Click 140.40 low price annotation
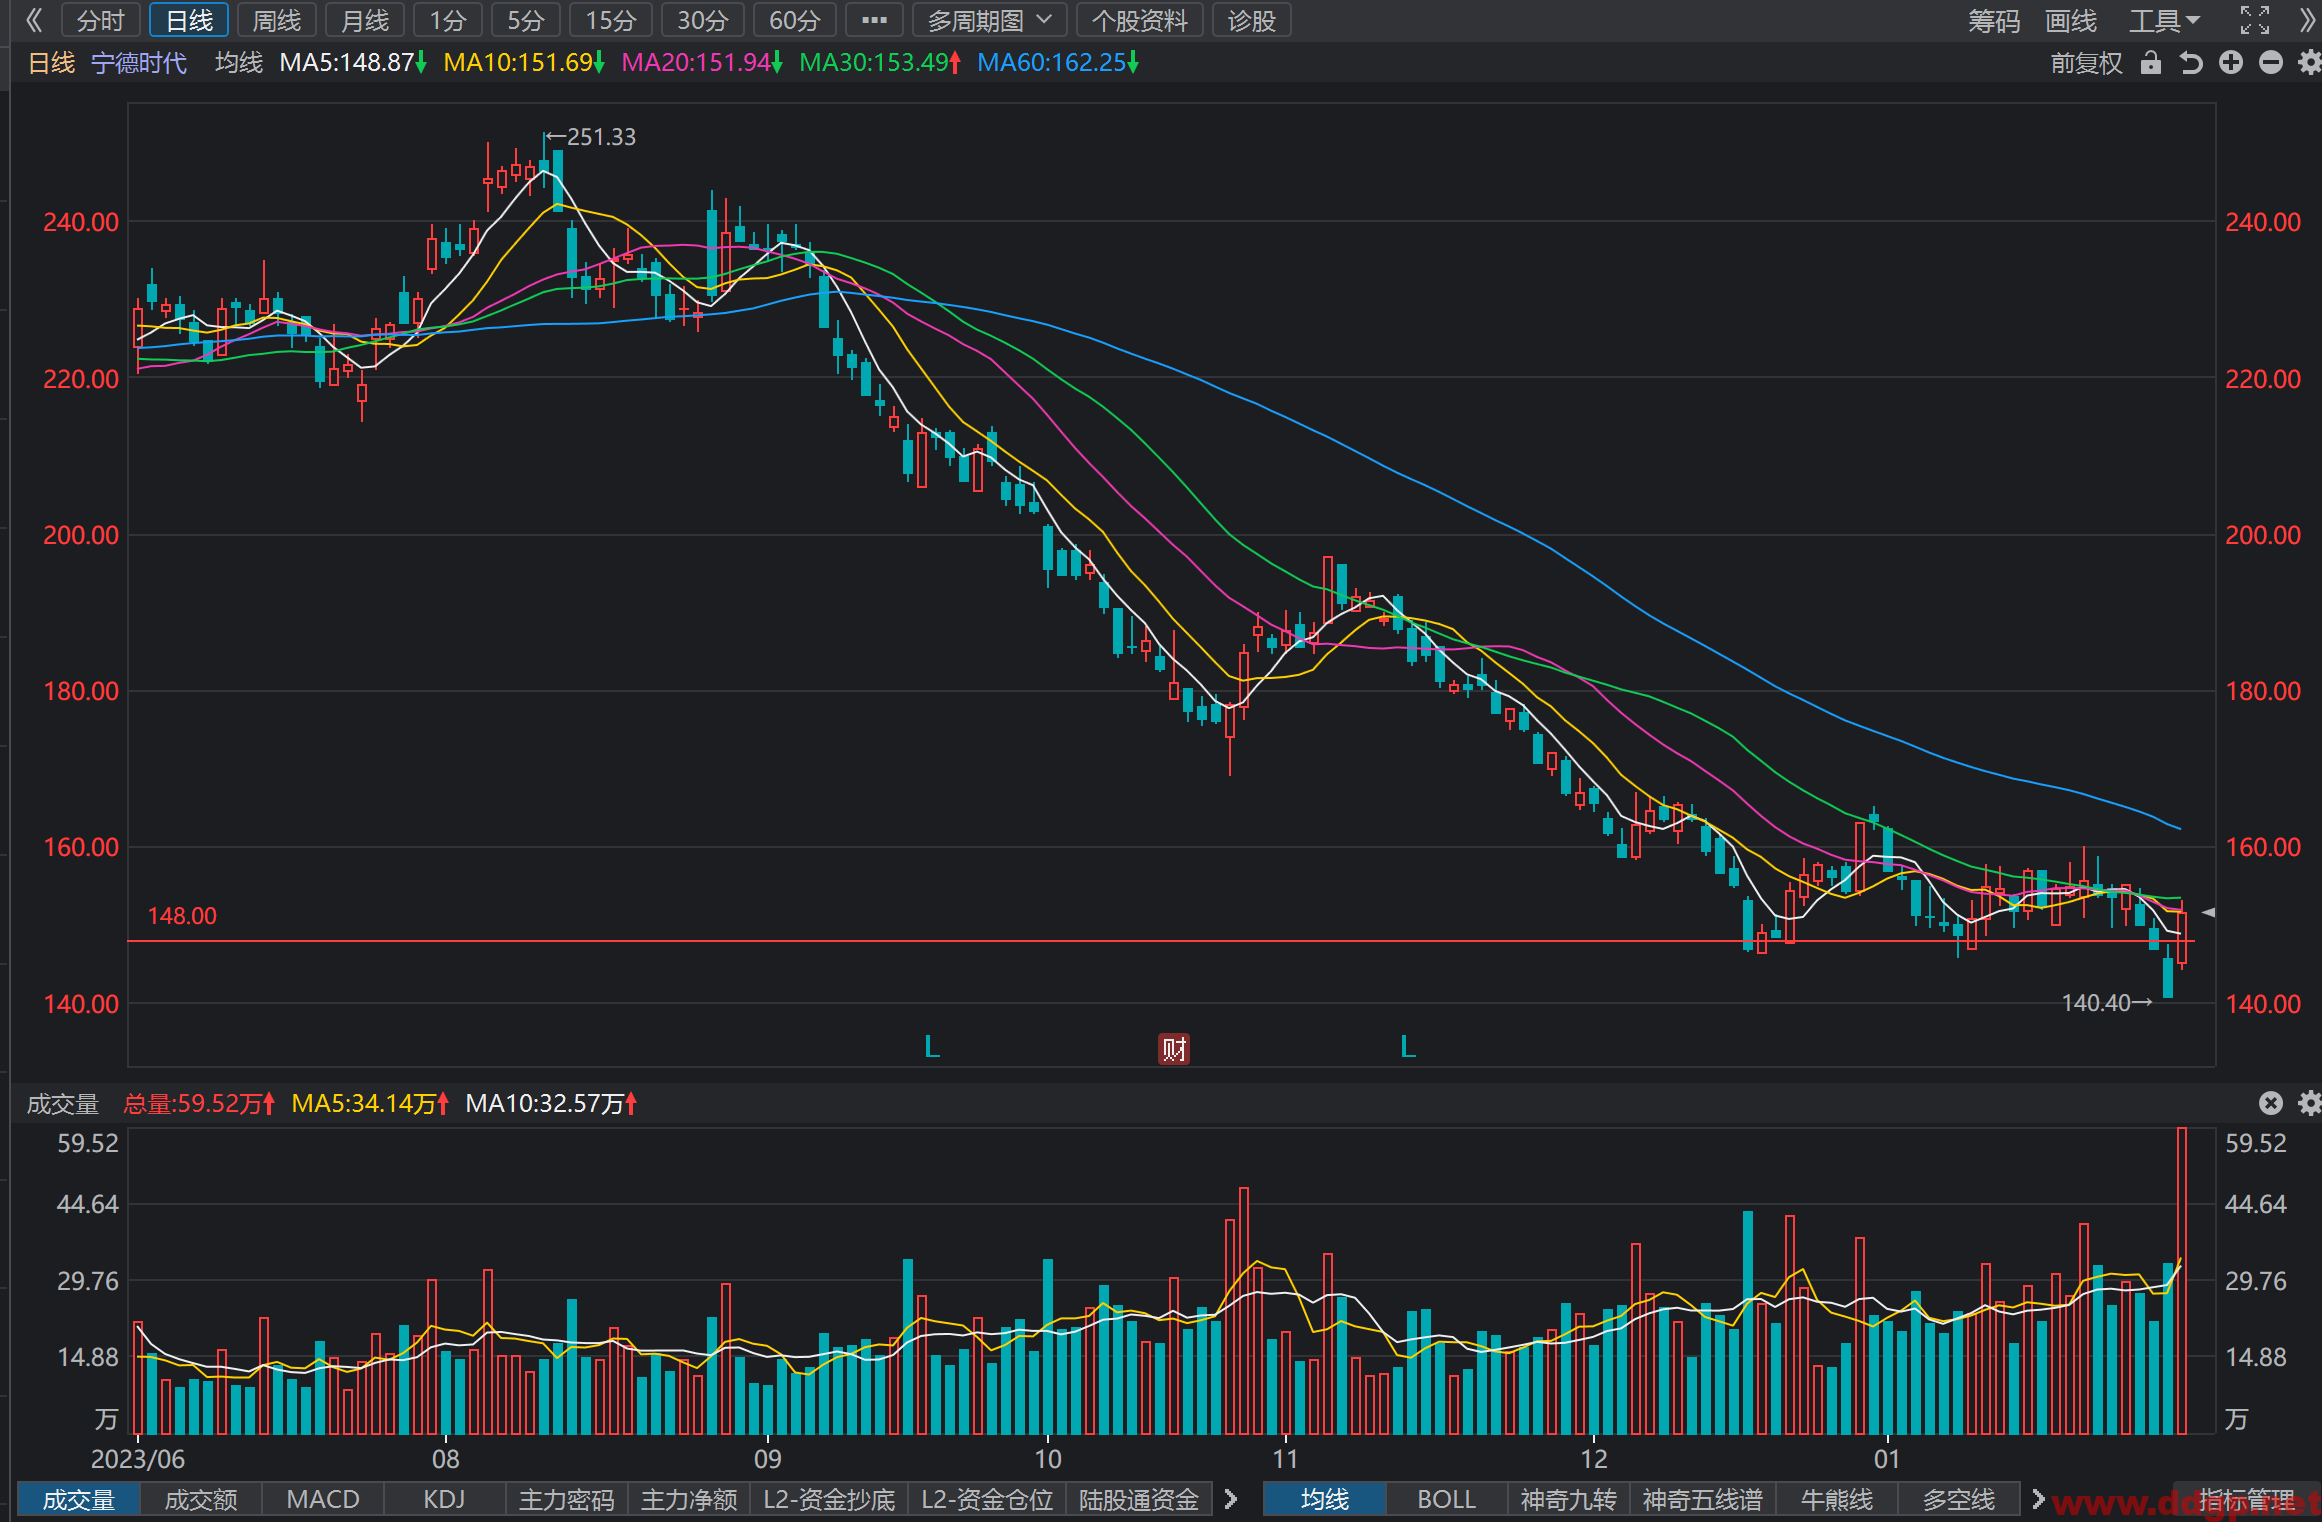 (x=2106, y=1003)
